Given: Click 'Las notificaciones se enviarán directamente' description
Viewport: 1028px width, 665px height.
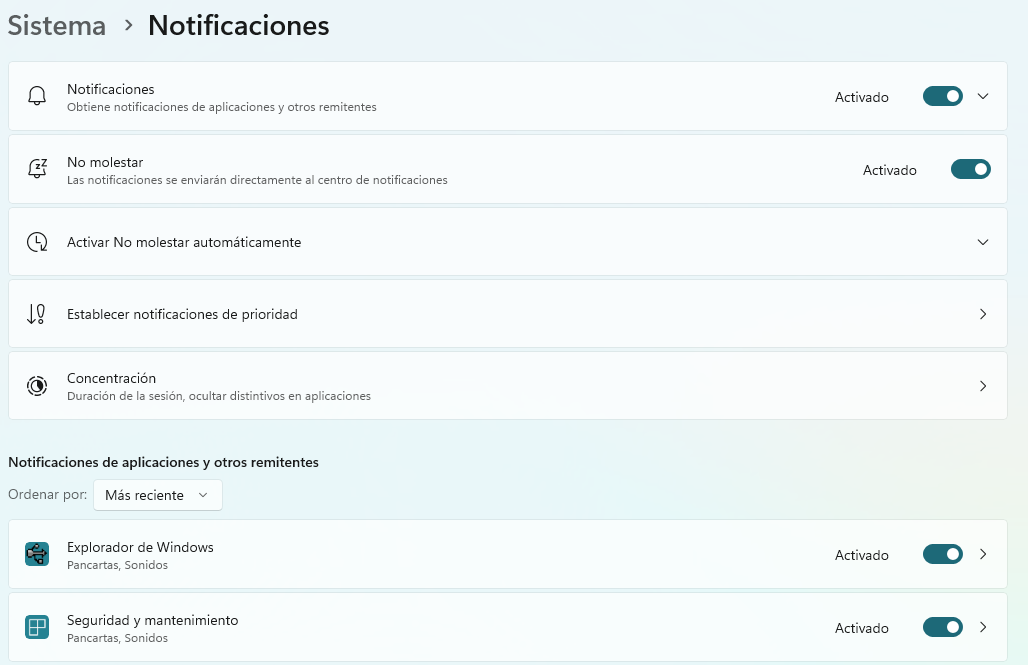Looking at the screenshot, I should 257,180.
